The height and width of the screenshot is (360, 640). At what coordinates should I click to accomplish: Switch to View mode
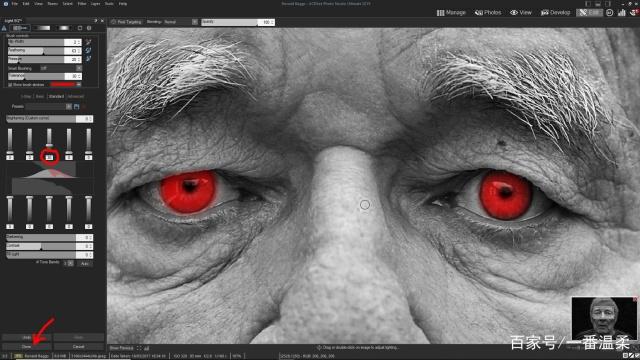click(x=521, y=13)
